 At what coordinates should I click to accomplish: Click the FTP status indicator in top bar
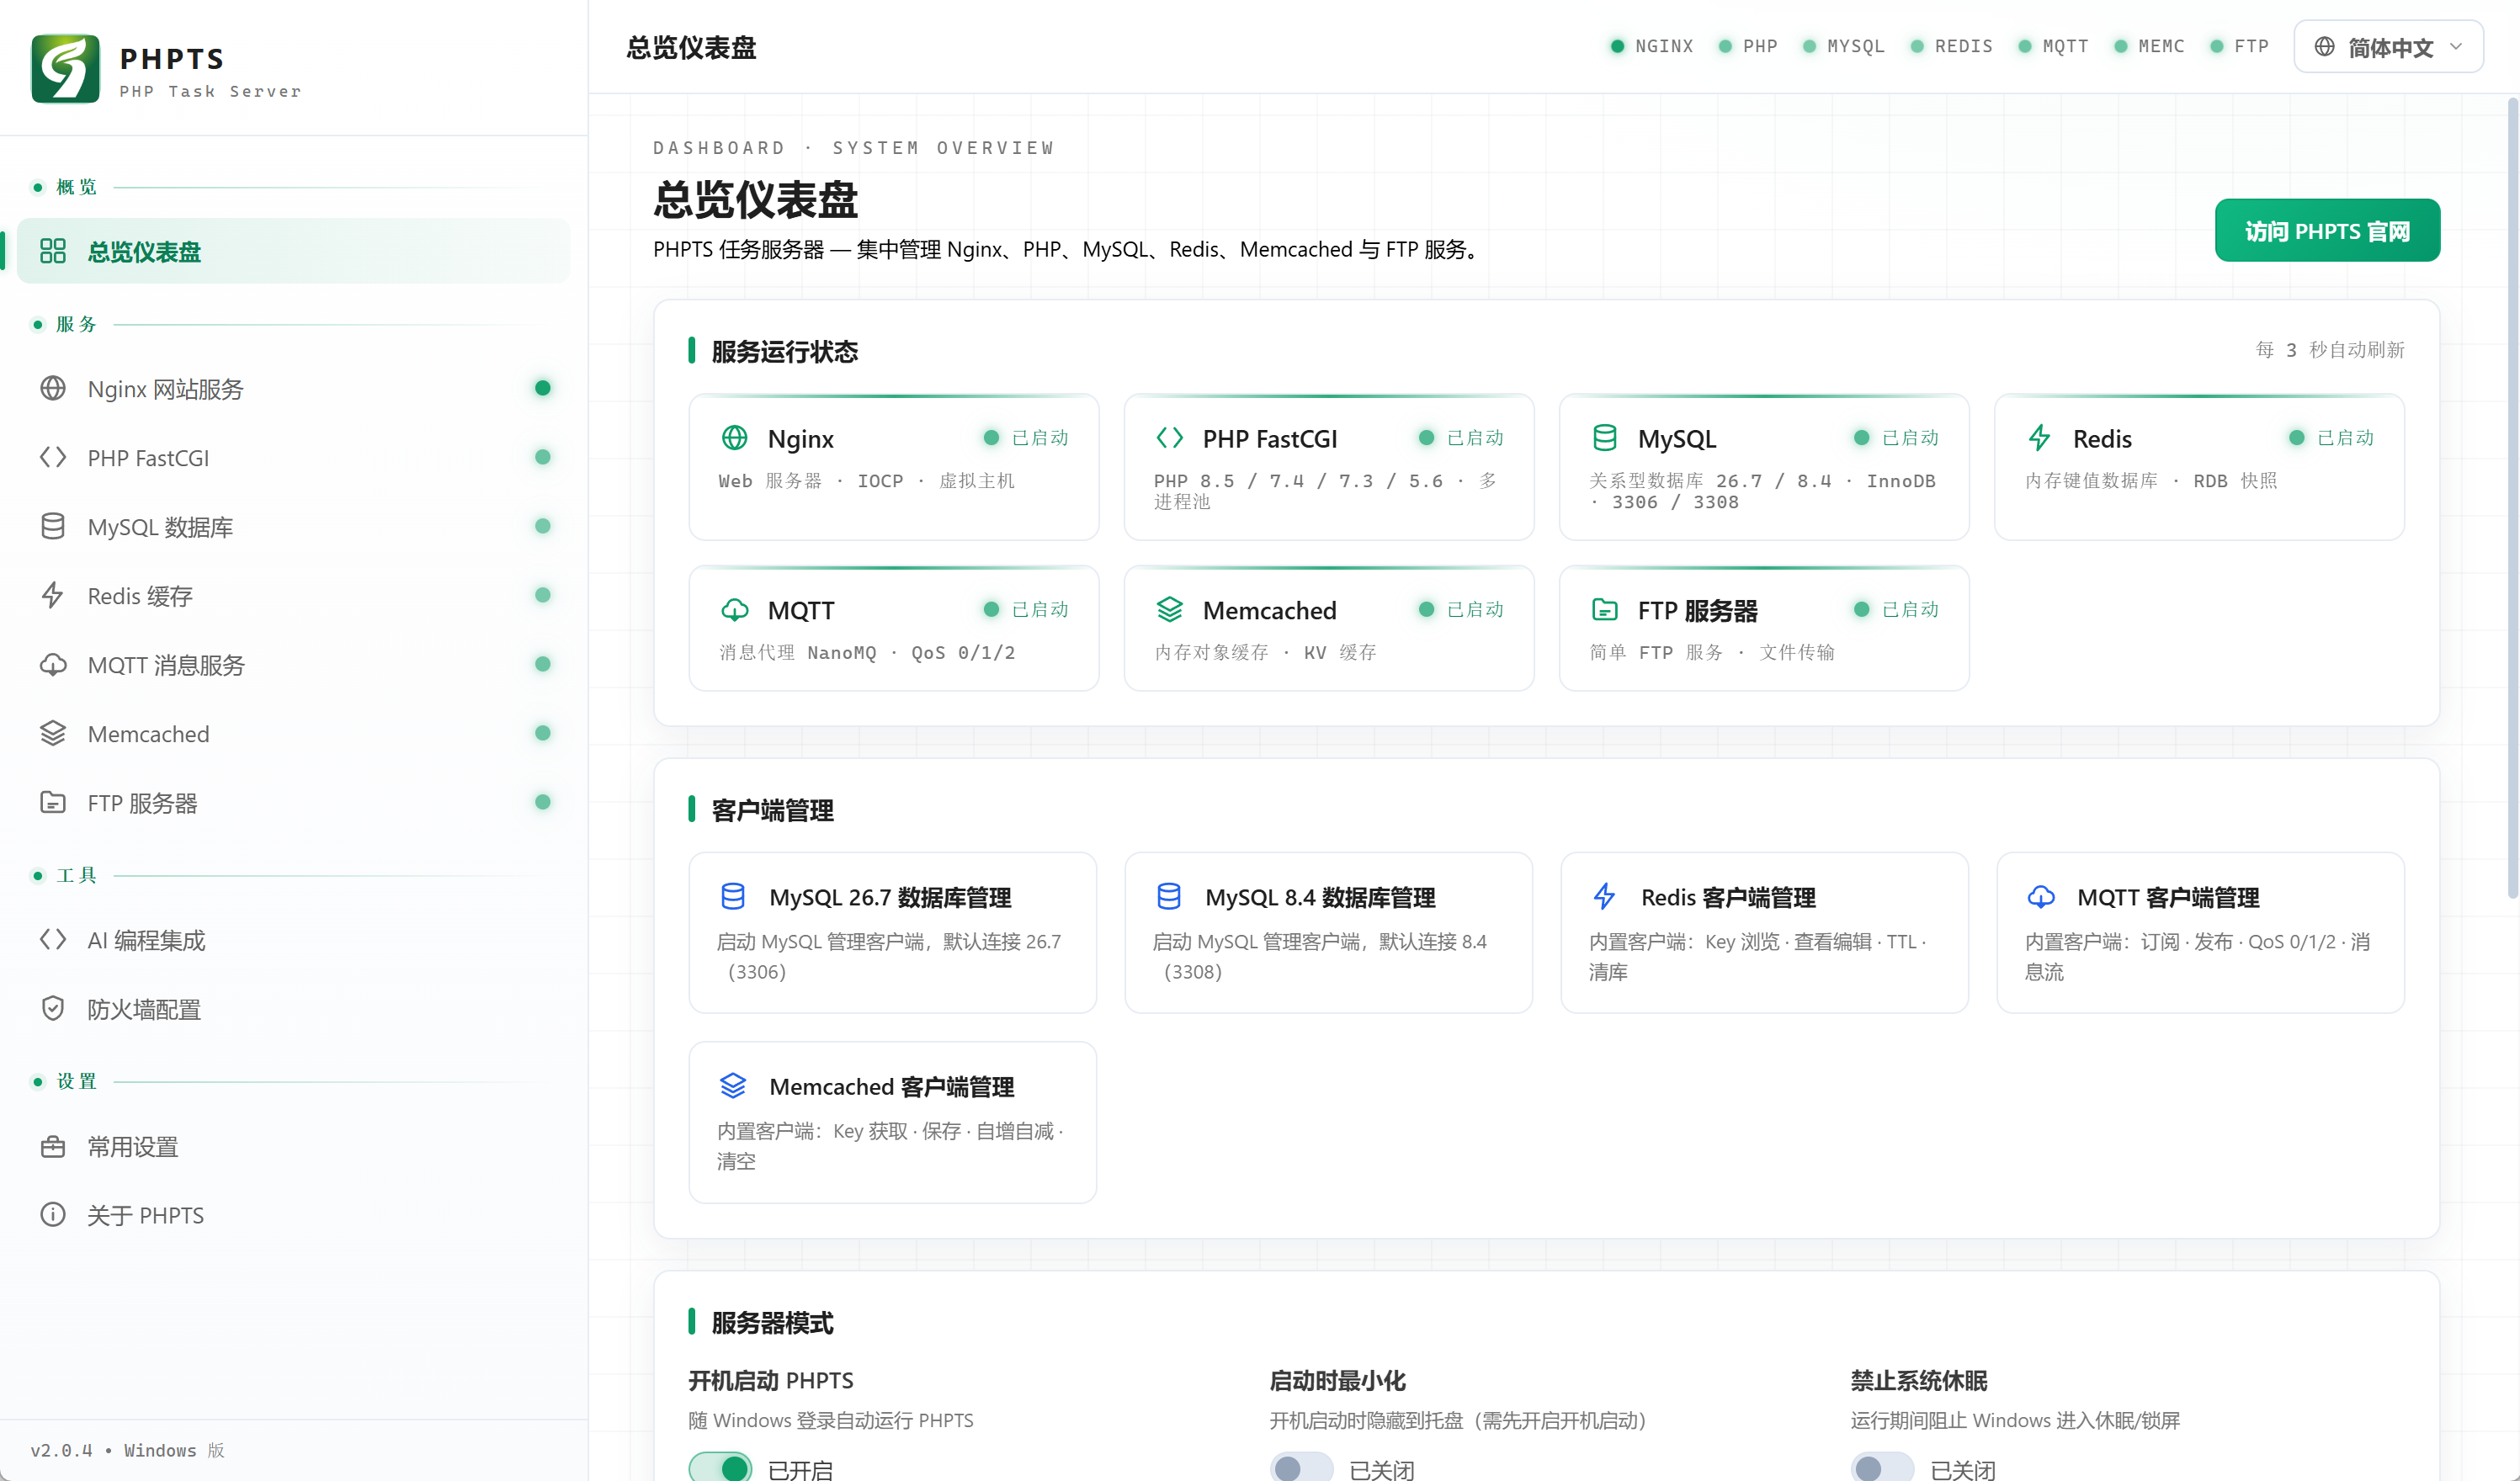tap(2239, 46)
